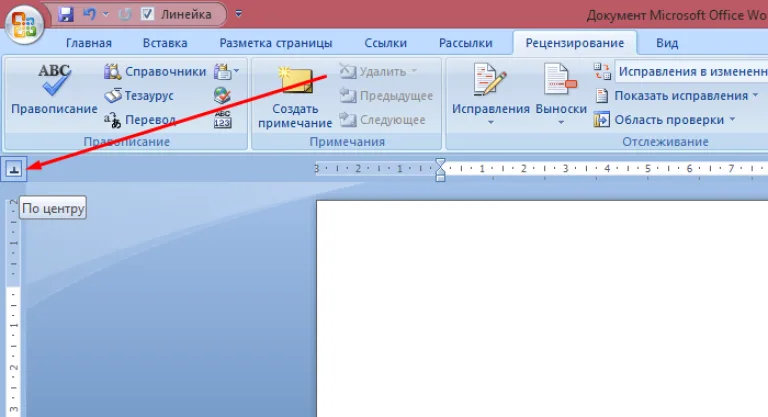Go to the Рассылки tab

[x=465, y=43]
